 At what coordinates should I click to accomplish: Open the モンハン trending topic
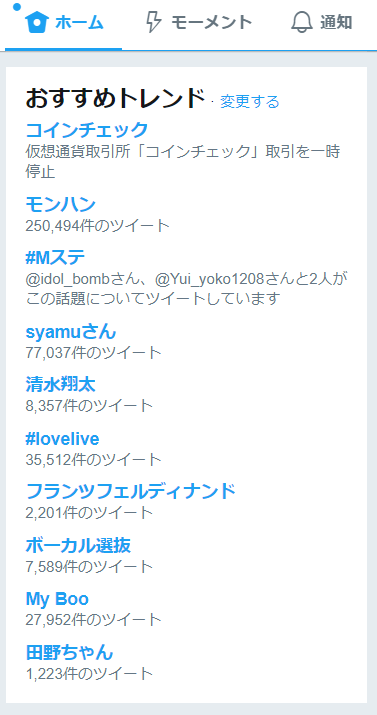coord(60,204)
